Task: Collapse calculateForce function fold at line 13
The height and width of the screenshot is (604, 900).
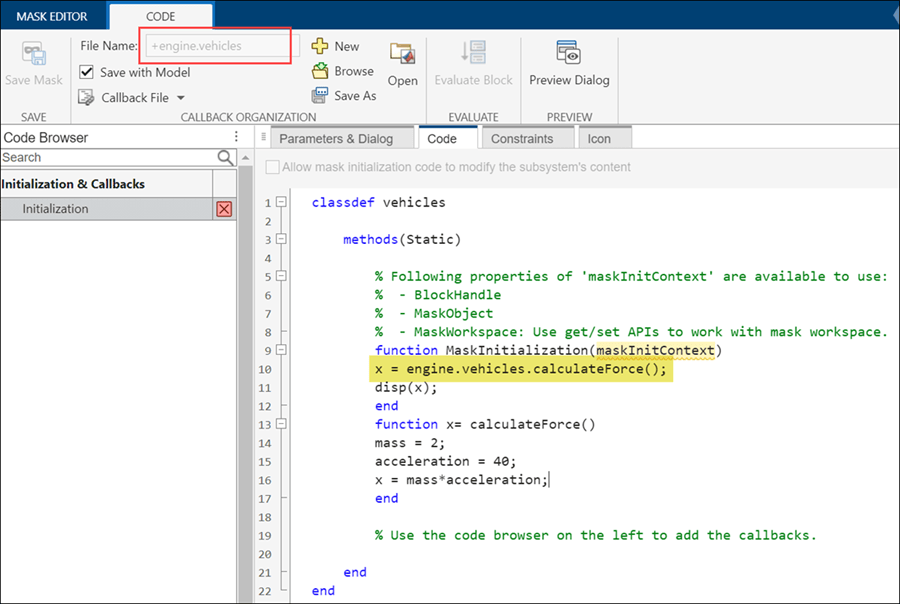Action: (281, 424)
